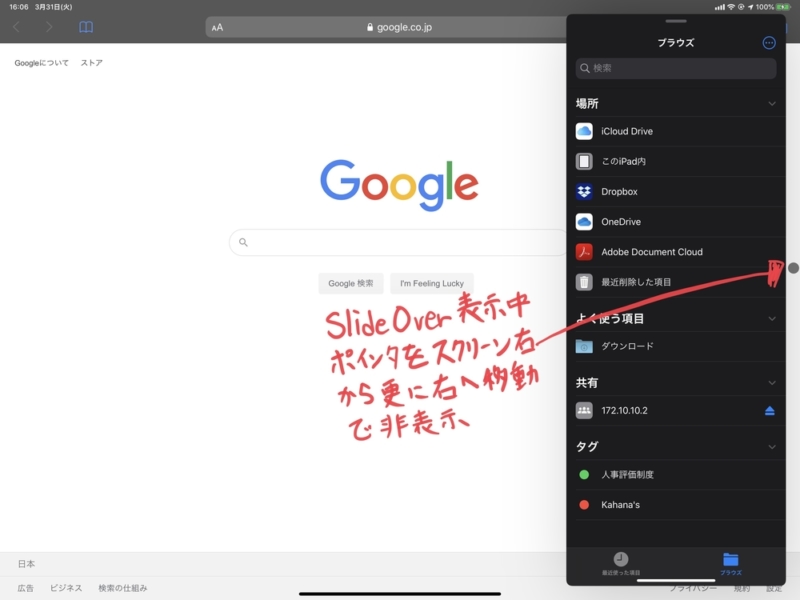800x600 pixels.
Task: Open the 広告 footer link
Action: 26,588
